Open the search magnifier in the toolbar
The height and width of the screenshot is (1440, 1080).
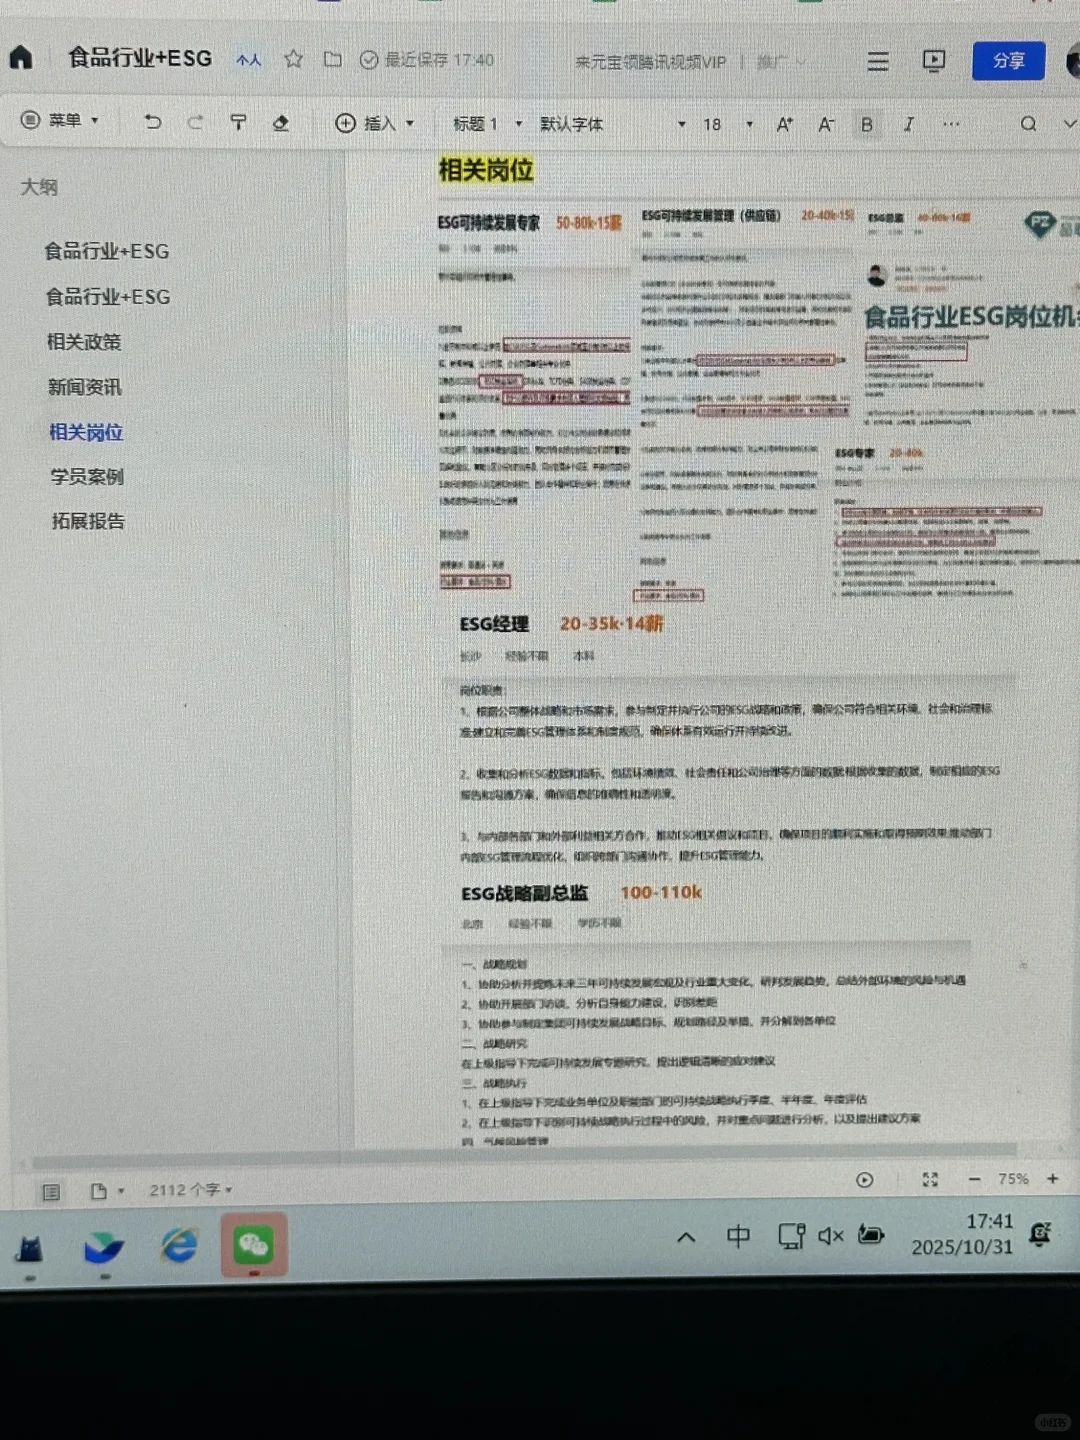[1028, 124]
